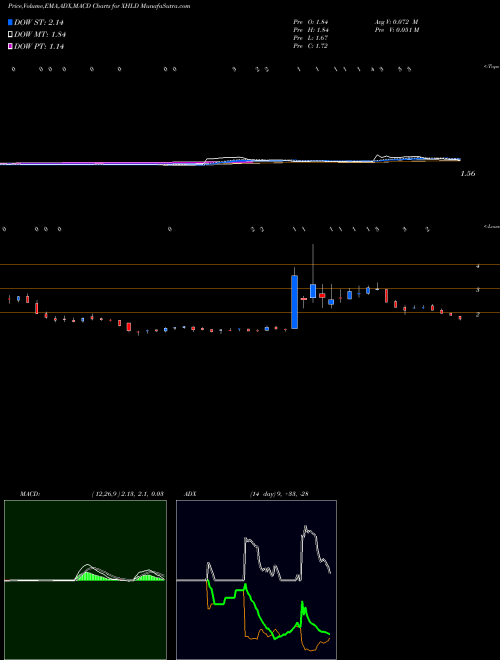Image resolution: width=500 pixels, height=660 pixels.
Task: Click price axis label 3
Action: (x=478, y=290)
